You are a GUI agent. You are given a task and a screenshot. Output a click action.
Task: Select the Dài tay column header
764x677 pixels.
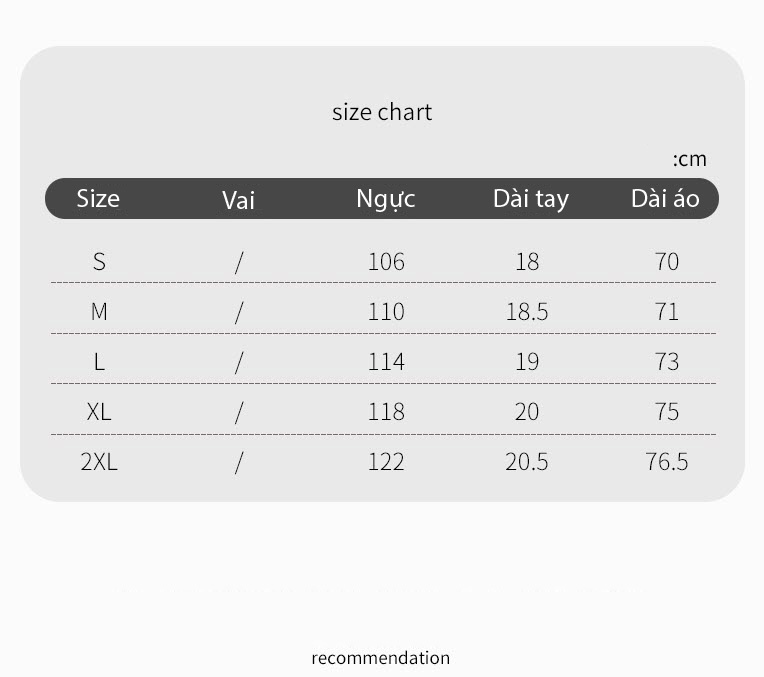point(531,199)
